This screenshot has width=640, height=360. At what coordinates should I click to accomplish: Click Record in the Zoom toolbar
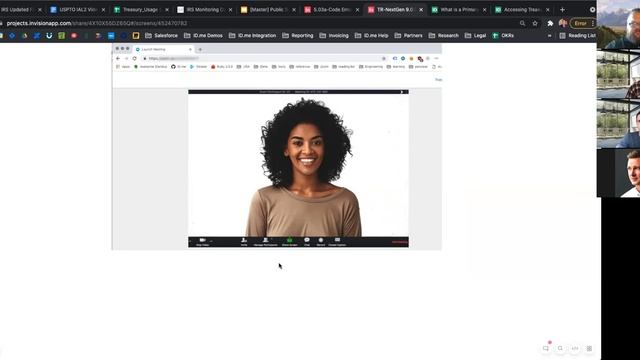coord(321,242)
